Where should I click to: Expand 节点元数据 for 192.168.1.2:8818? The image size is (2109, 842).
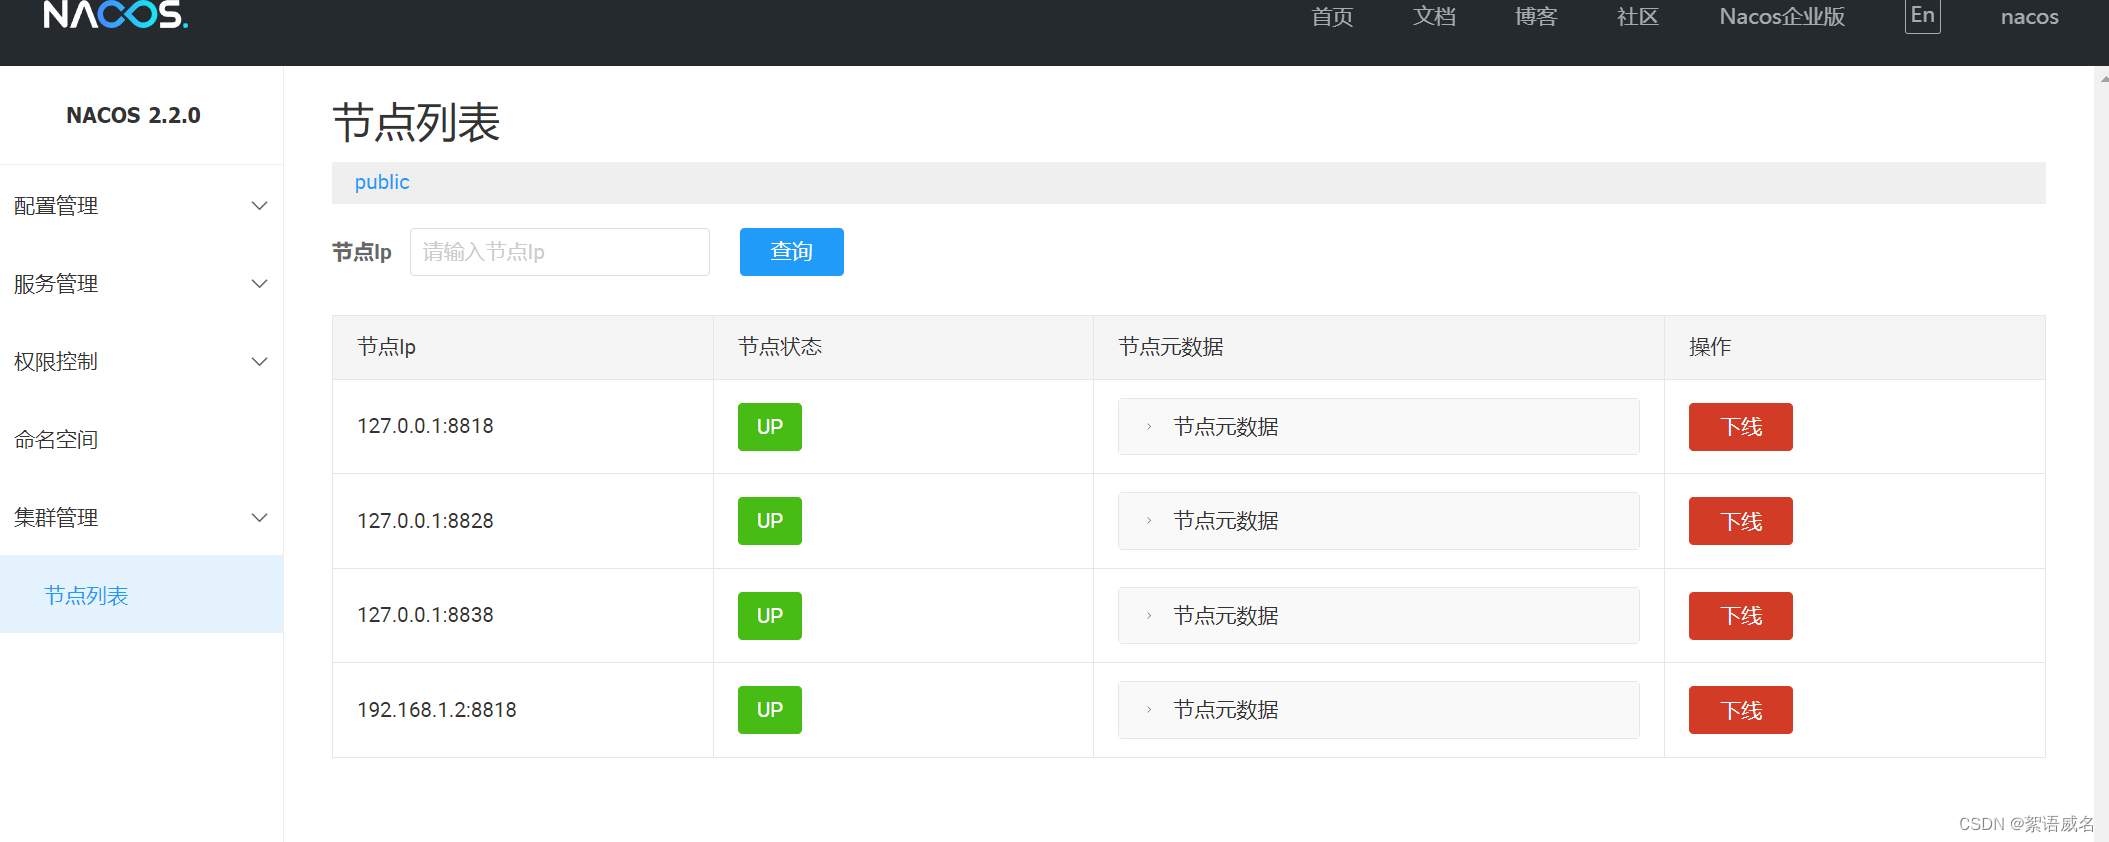click(x=1378, y=710)
